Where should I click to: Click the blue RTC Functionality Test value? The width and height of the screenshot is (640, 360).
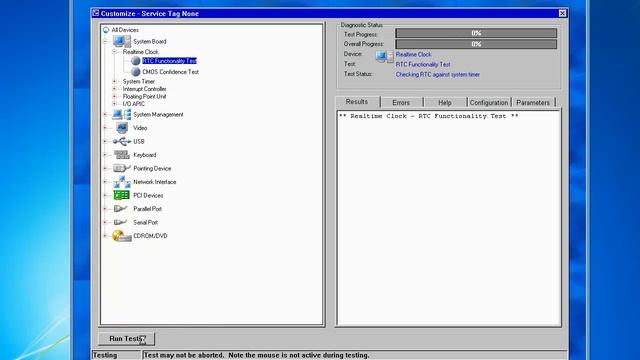pos(423,64)
